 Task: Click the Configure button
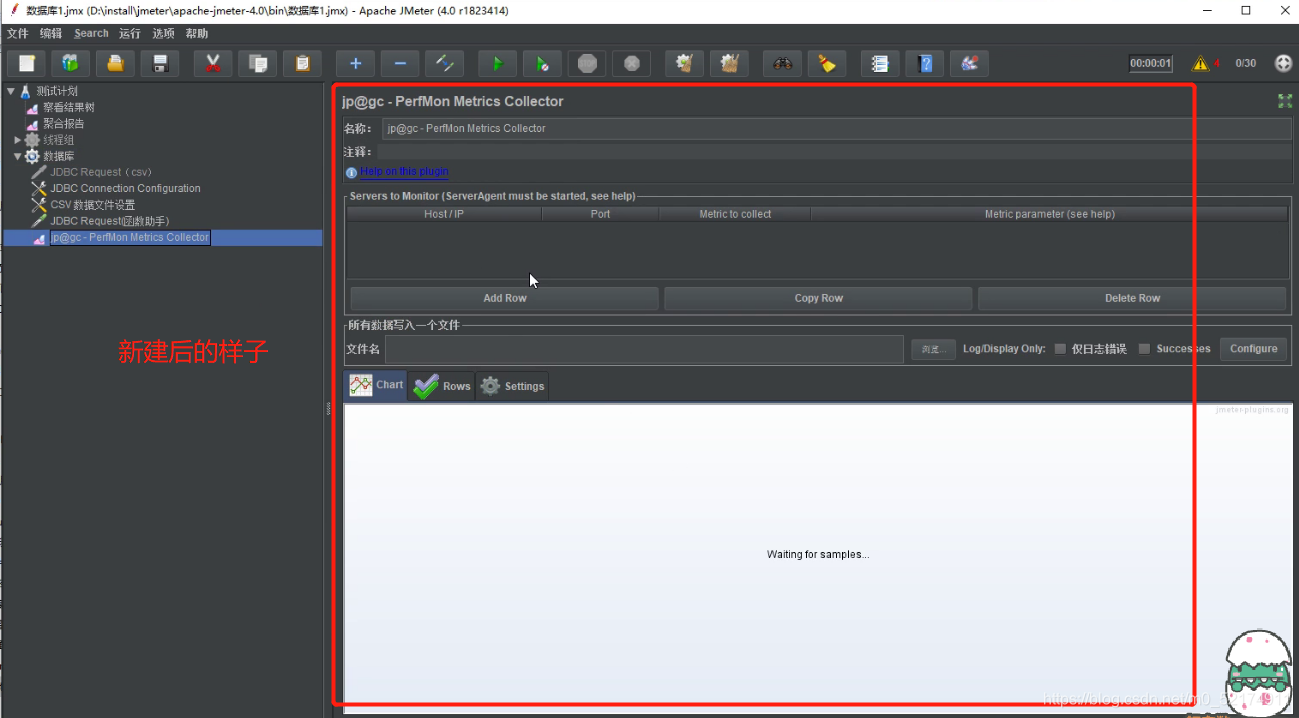pos(1253,349)
